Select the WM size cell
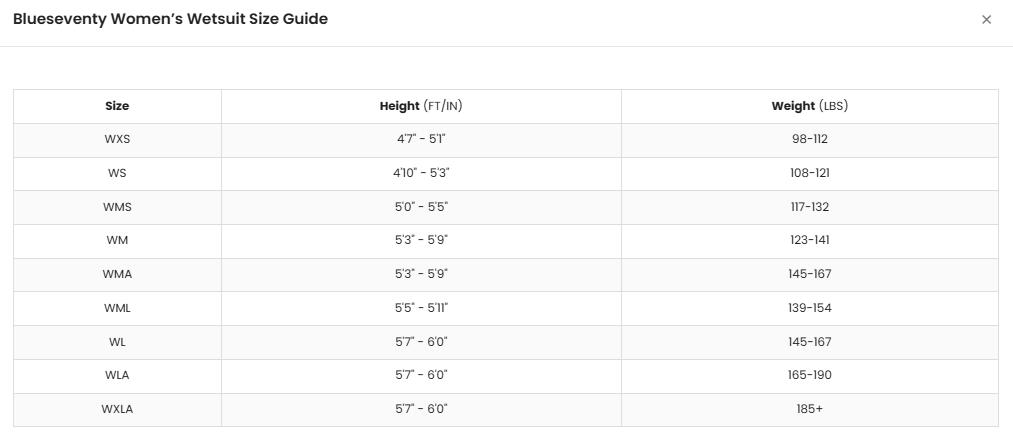Image resolution: width=1013 pixels, height=447 pixels. point(117,240)
